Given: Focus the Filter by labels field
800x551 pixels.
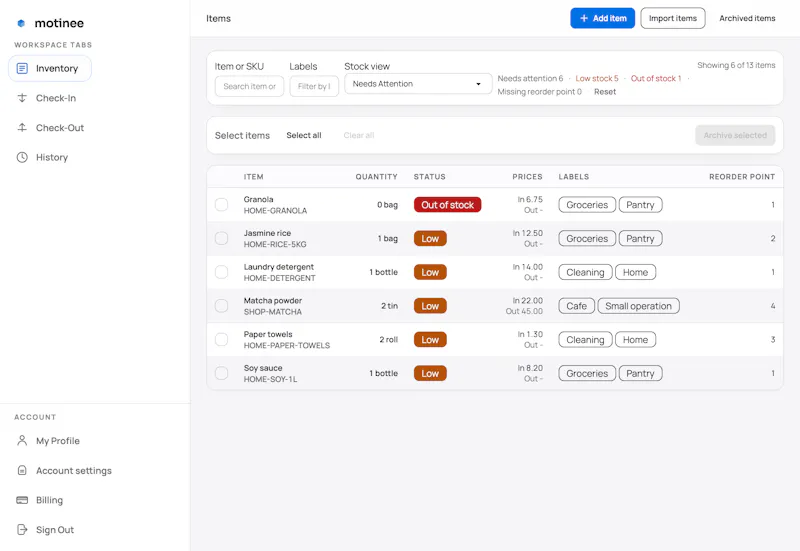Looking at the screenshot, I should coord(314,86).
